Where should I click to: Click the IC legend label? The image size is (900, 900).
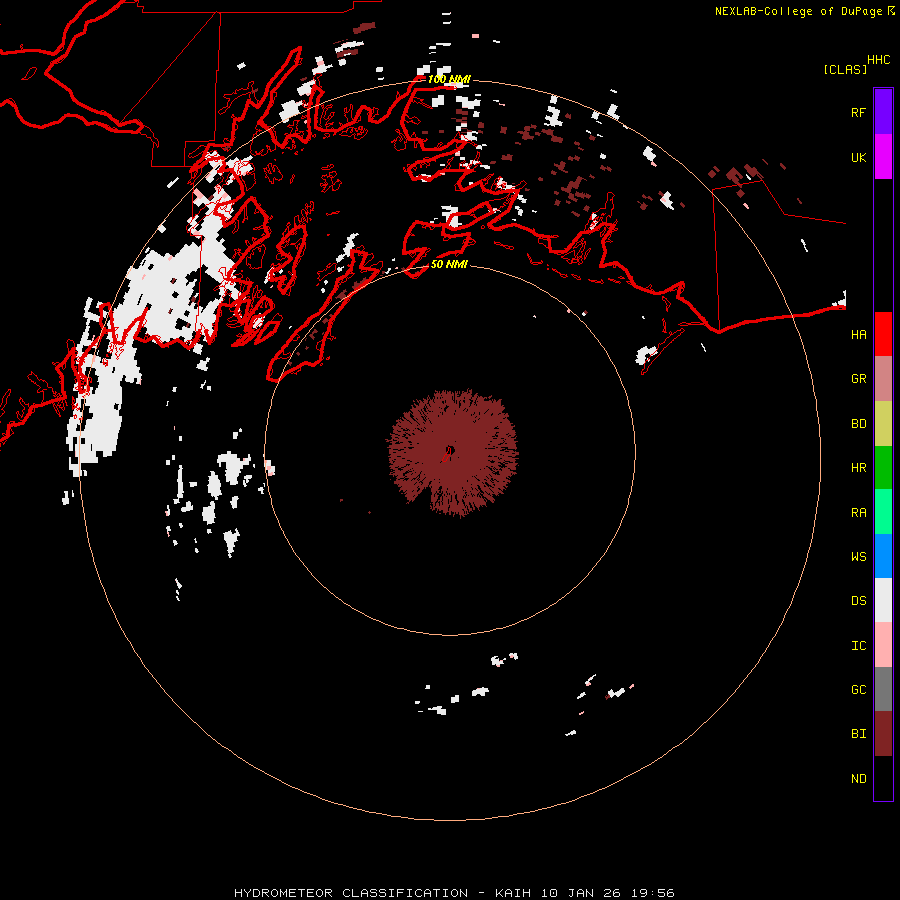(859, 646)
